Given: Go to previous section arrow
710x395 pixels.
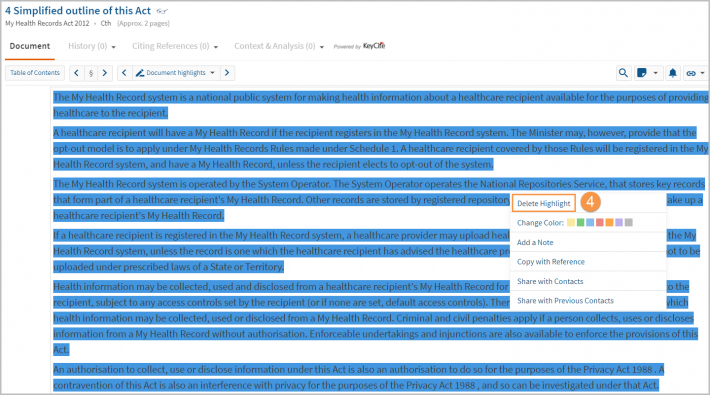Looking at the screenshot, I should point(77,73).
